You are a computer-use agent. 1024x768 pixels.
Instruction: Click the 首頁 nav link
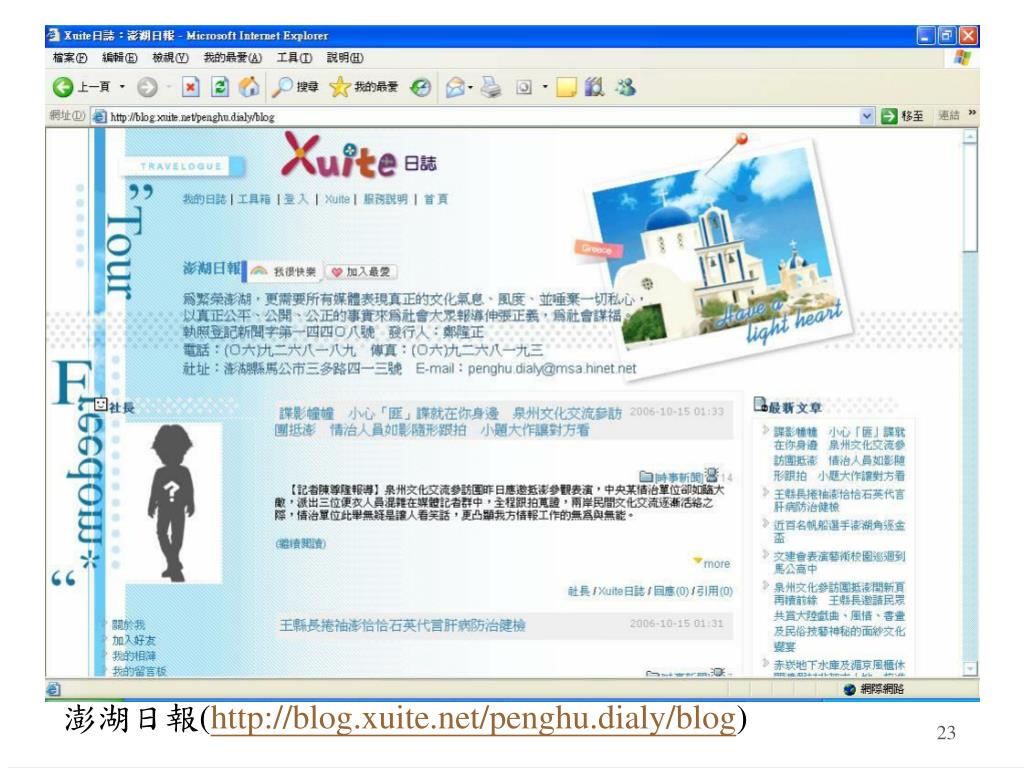tap(436, 199)
